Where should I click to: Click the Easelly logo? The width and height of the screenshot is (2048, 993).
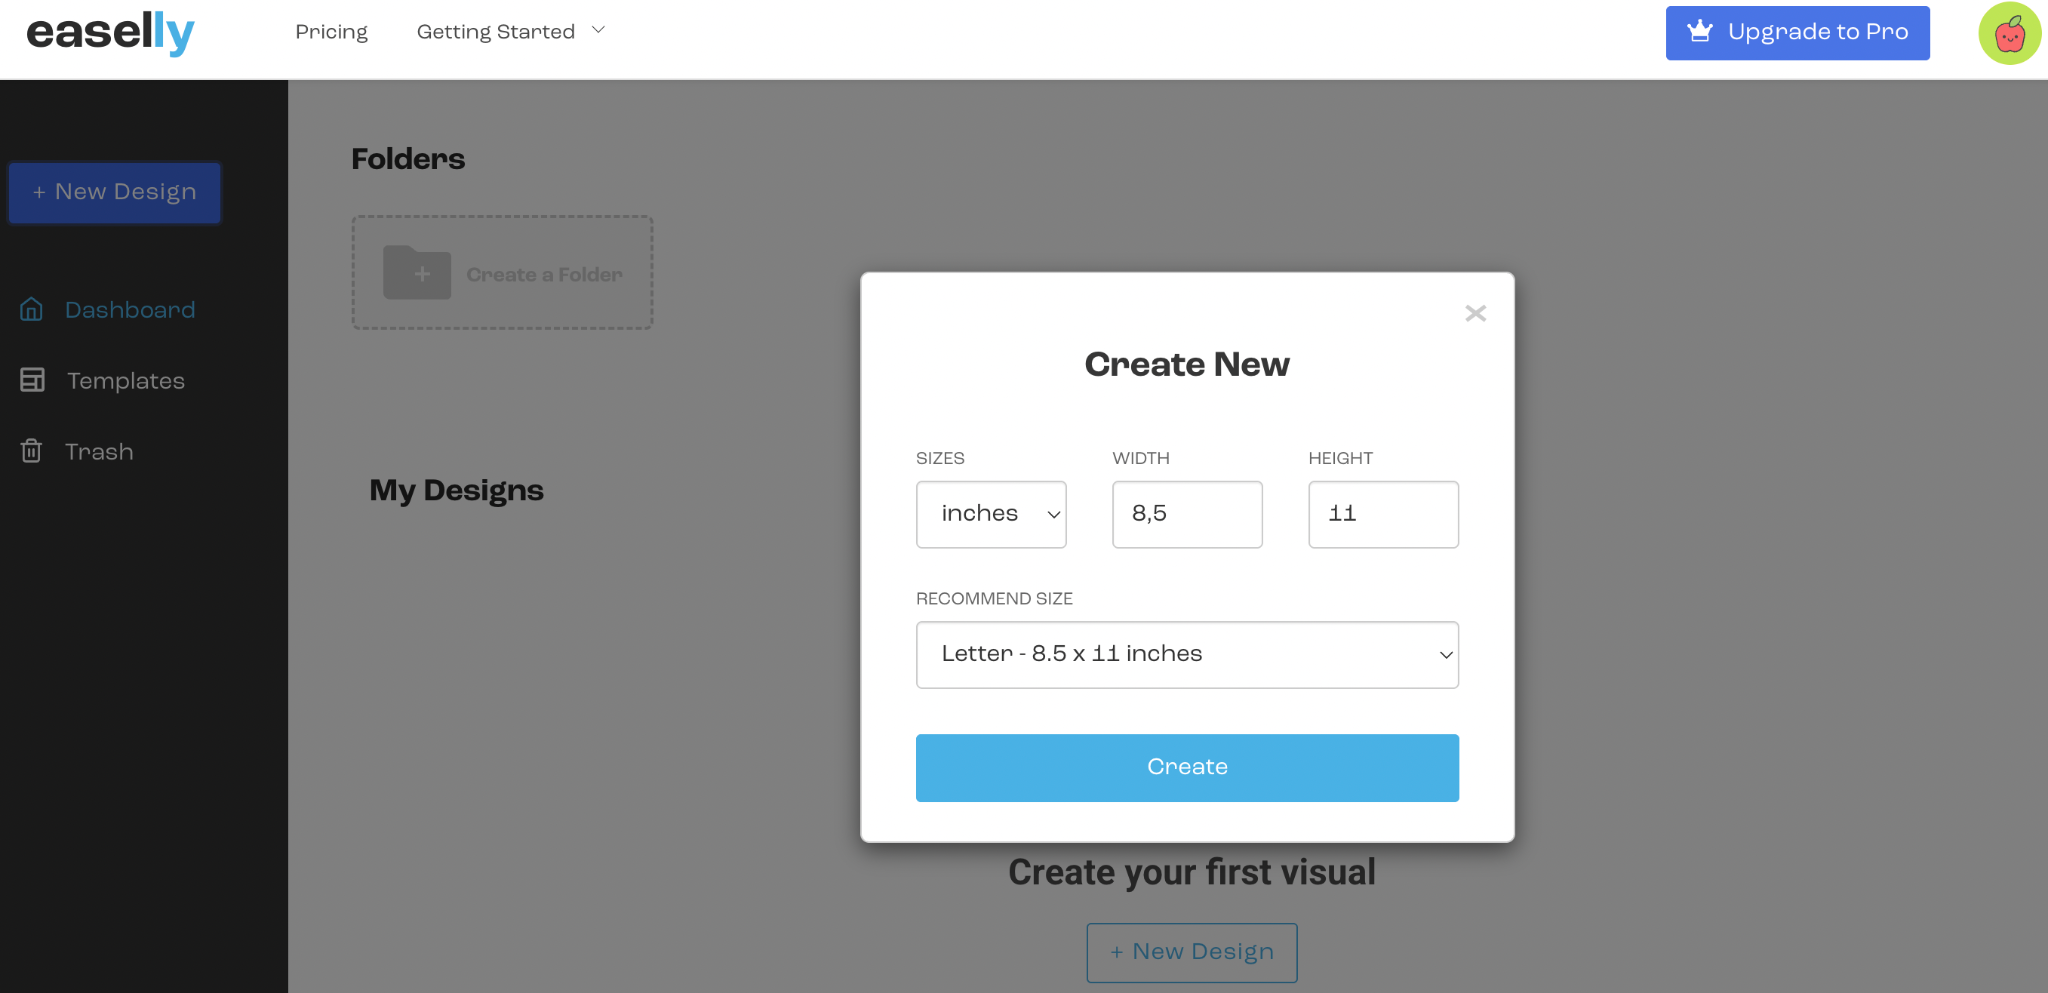(110, 33)
